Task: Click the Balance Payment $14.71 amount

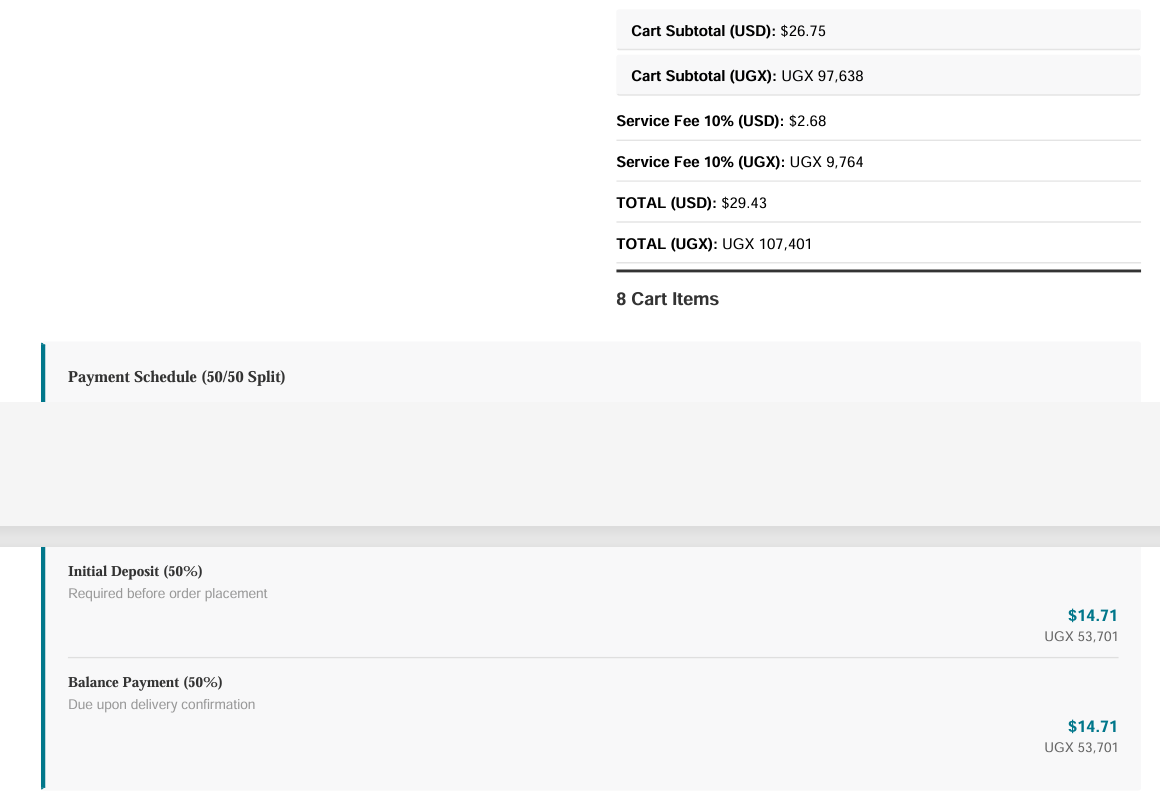Action: 1093,726
